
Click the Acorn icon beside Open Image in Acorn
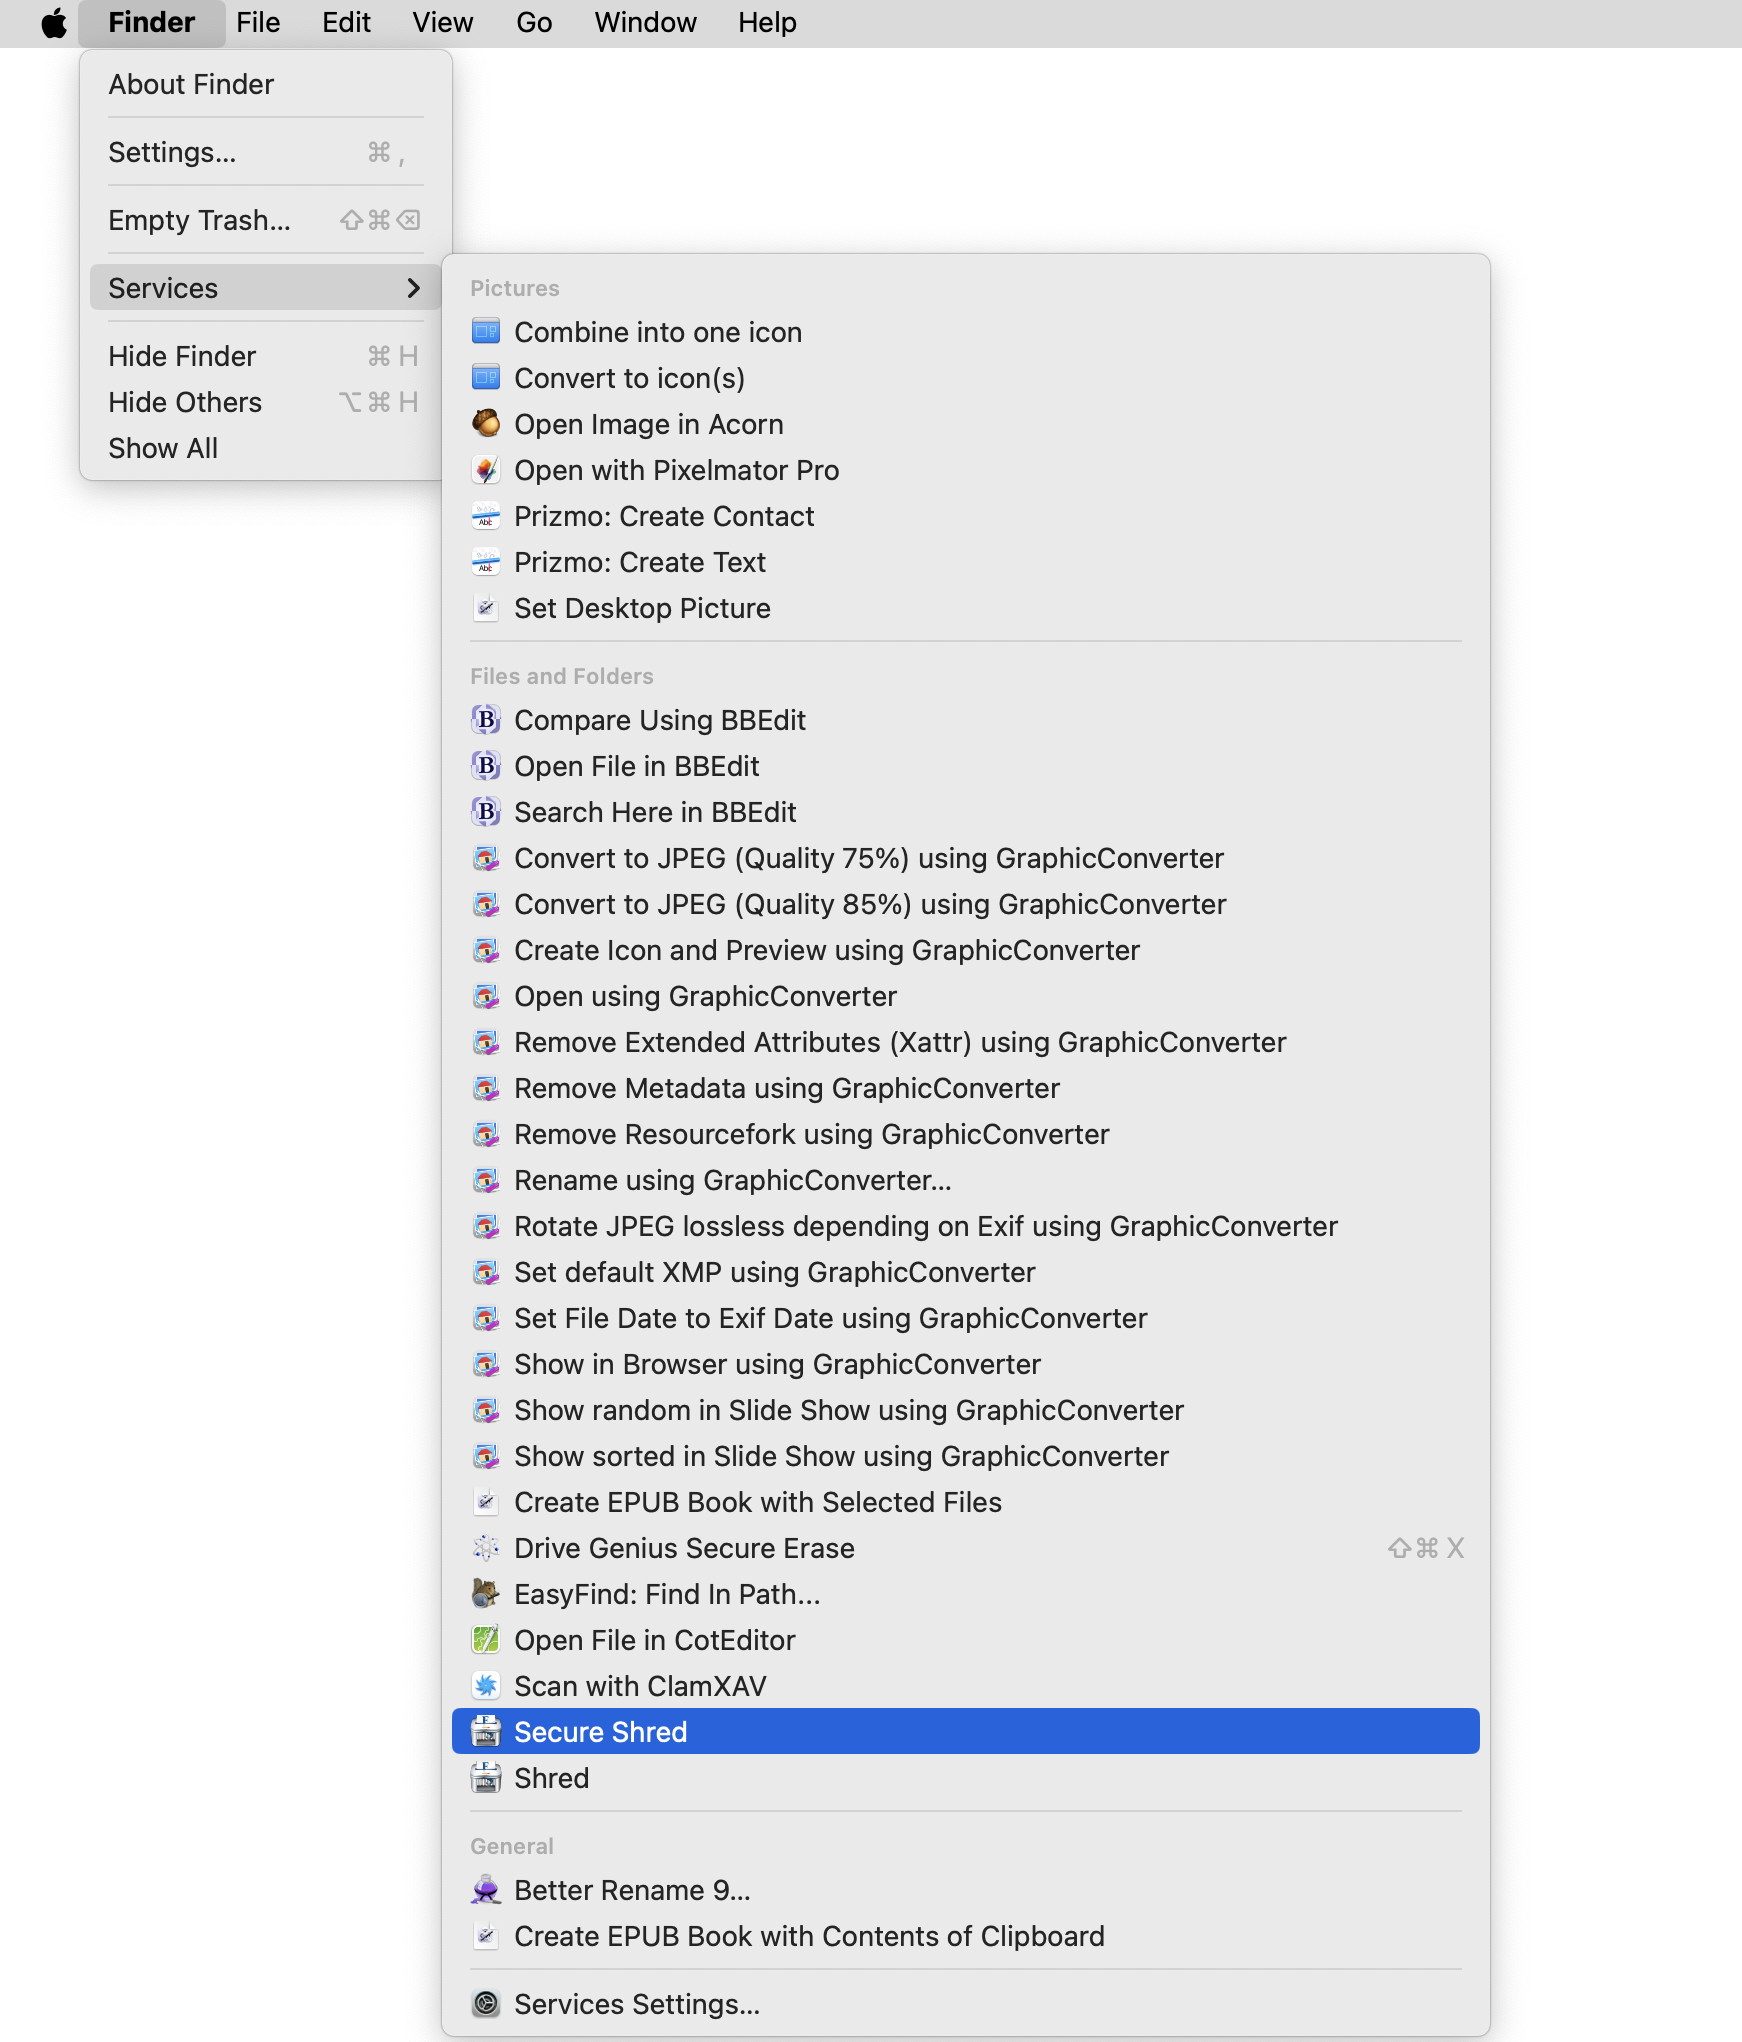click(x=486, y=424)
